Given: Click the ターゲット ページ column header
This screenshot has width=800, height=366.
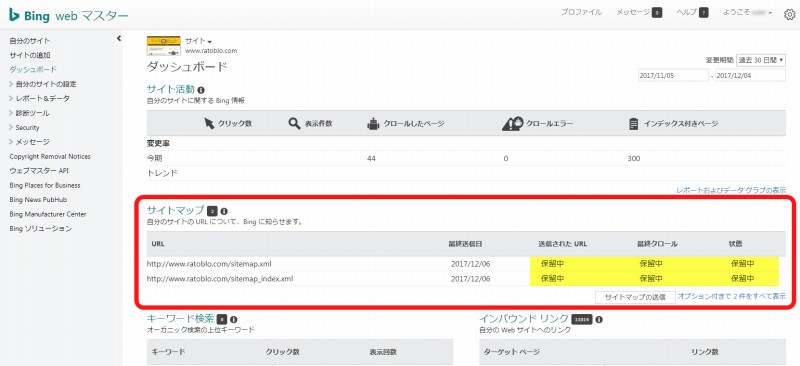Looking at the screenshot, I should click(x=512, y=352).
